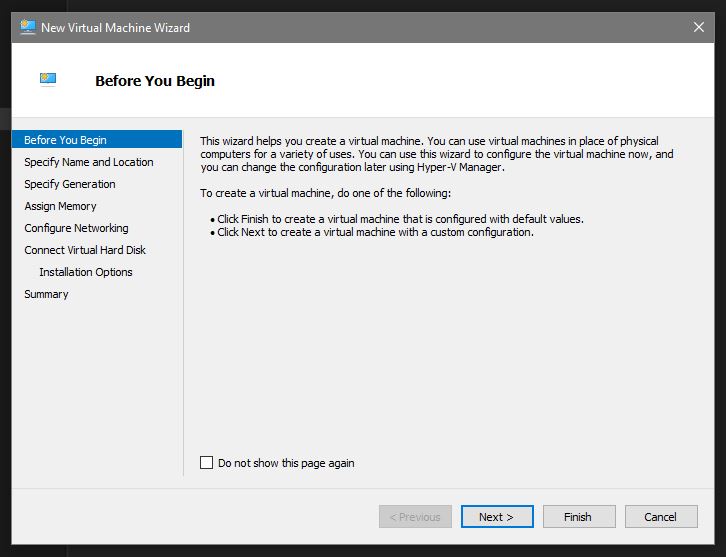The width and height of the screenshot is (726, 557).
Task: Click the wizard introduction paragraph text
Action: 430,154
